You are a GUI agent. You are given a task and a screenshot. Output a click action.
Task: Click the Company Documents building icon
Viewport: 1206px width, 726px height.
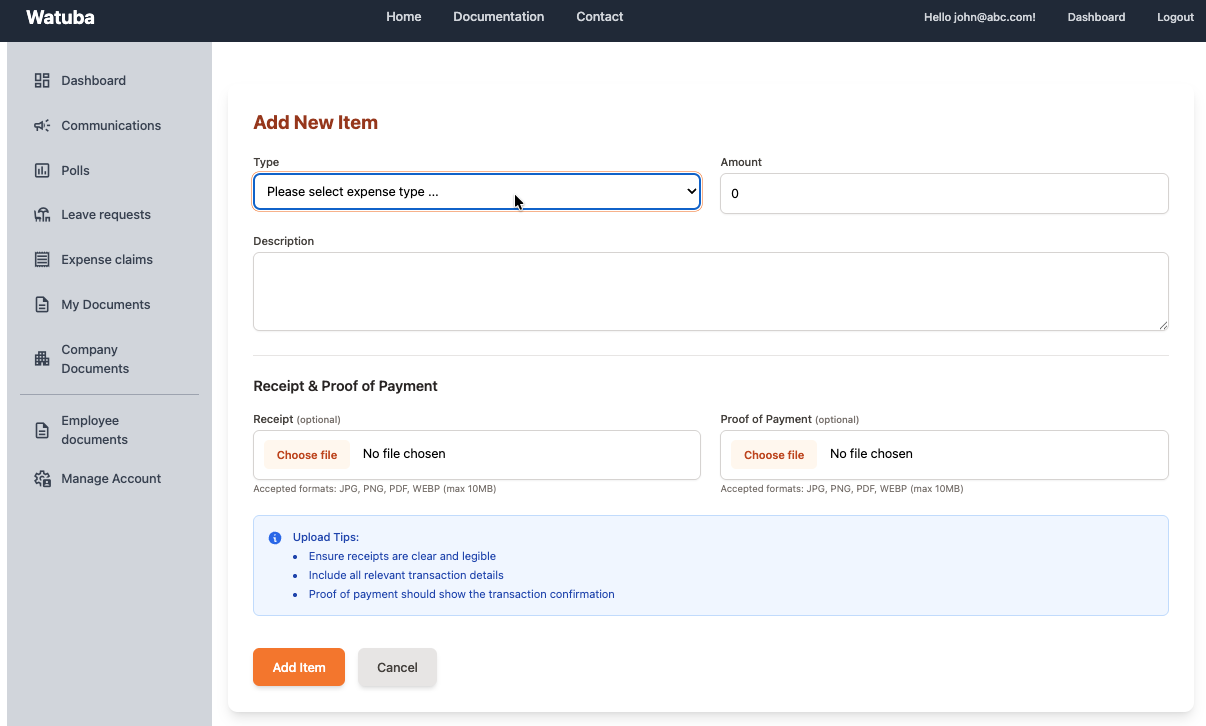42,359
